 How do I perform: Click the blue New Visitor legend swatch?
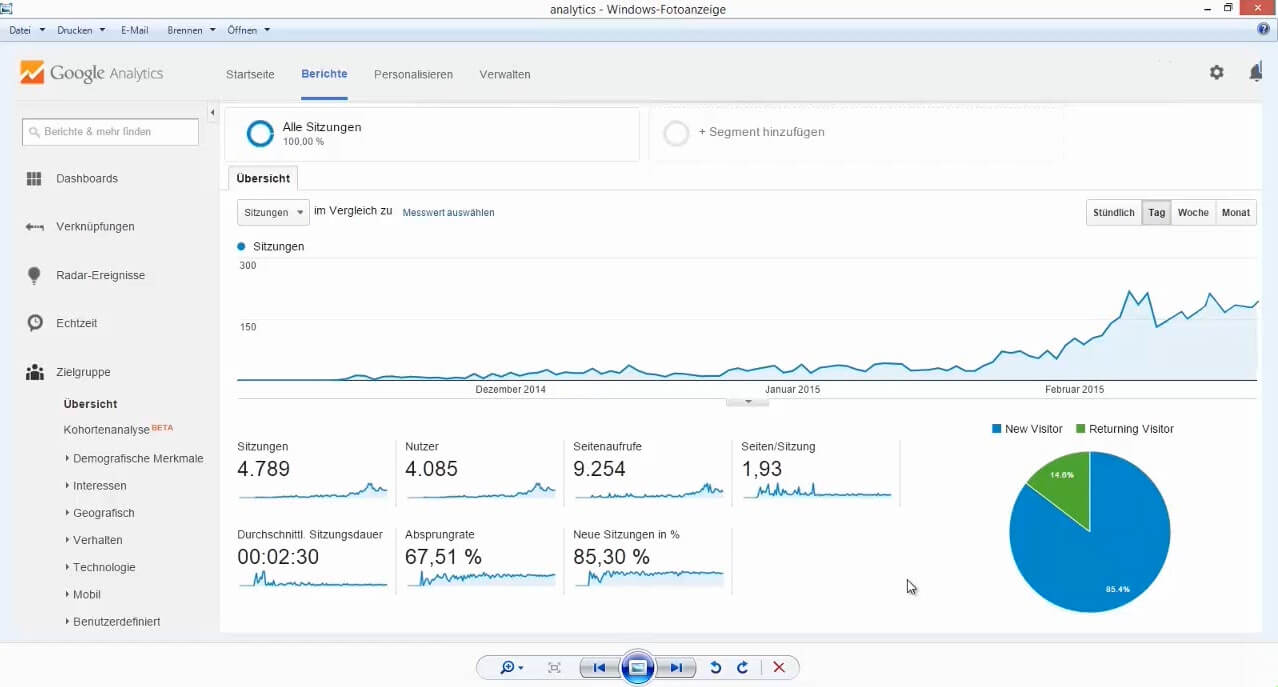996,429
